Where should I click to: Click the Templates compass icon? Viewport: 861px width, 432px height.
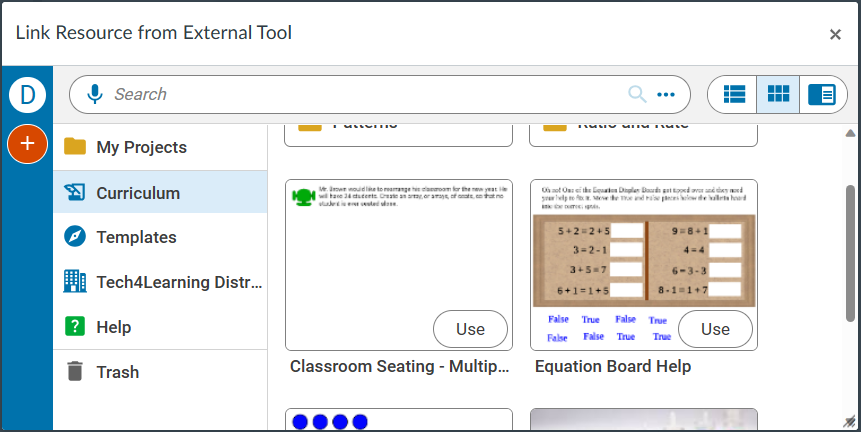tap(75, 237)
